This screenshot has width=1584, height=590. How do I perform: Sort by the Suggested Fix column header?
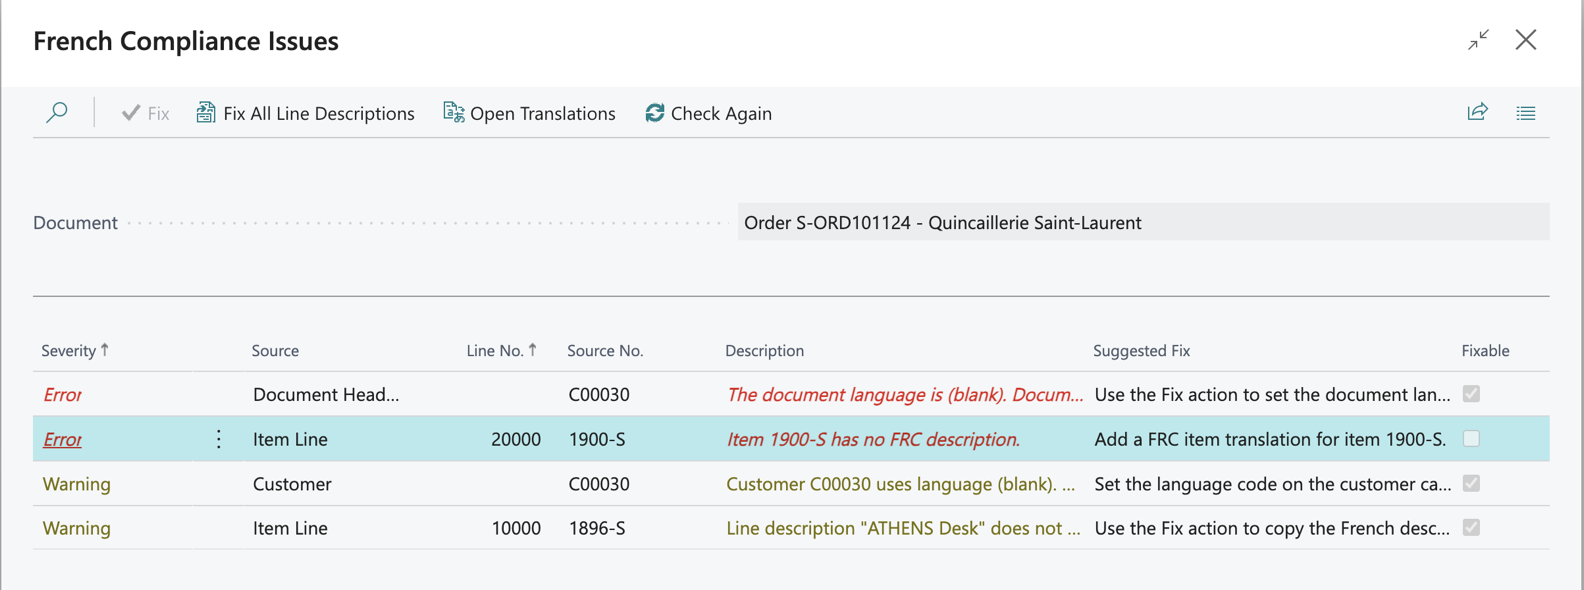pos(1141,350)
